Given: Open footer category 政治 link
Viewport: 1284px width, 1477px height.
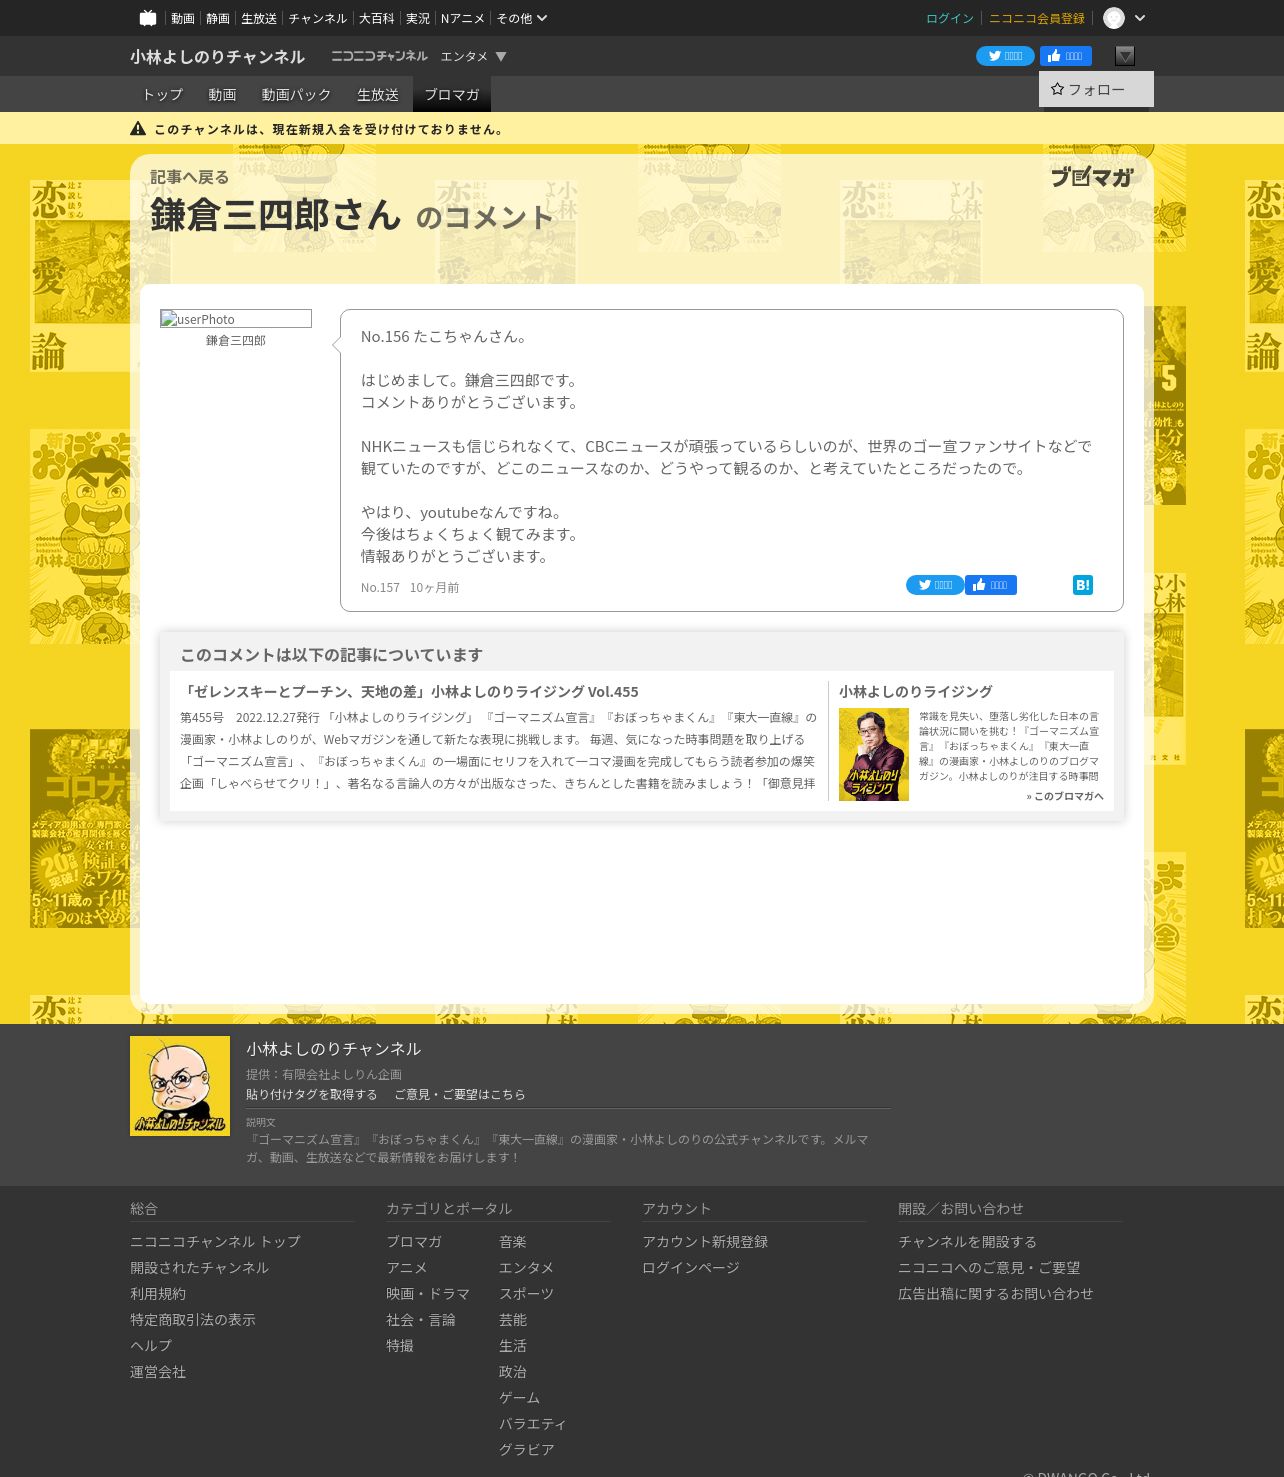Looking at the screenshot, I should coord(513,1371).
